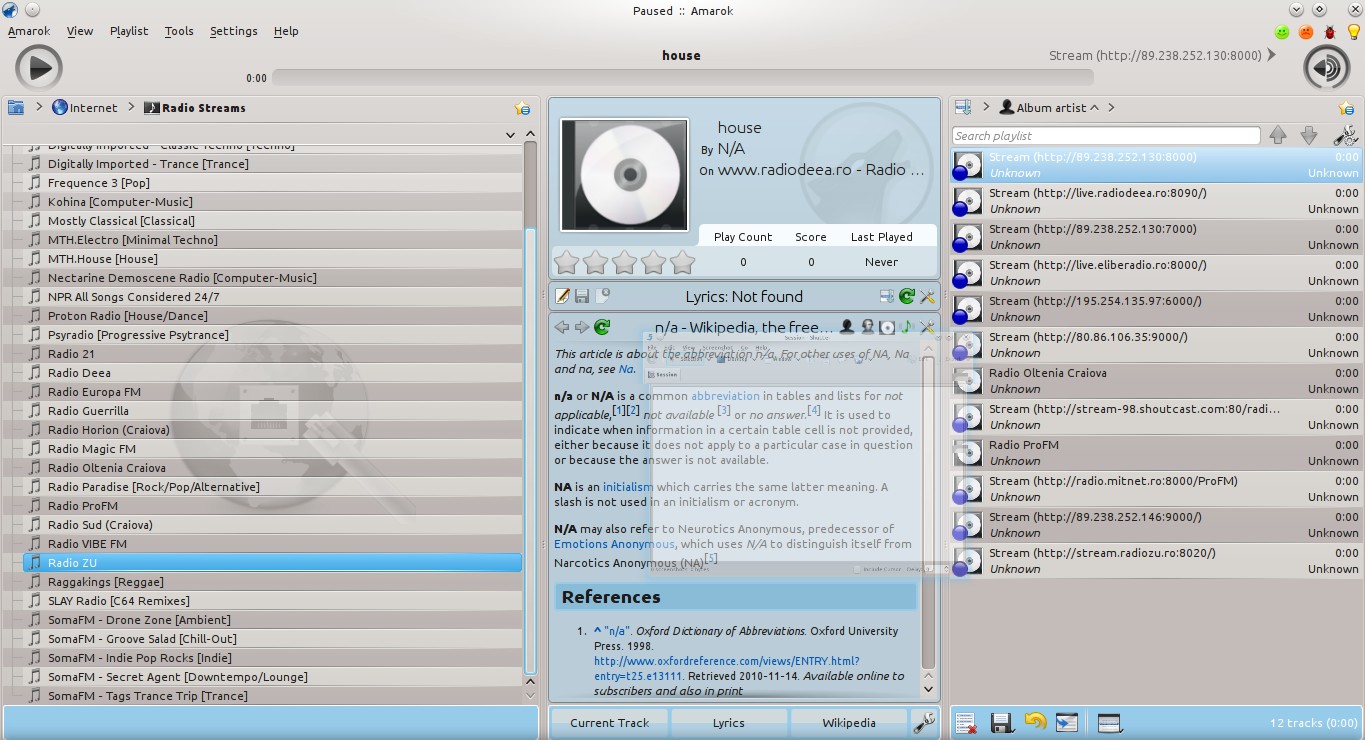Start playback with the play button

(39, 68)
